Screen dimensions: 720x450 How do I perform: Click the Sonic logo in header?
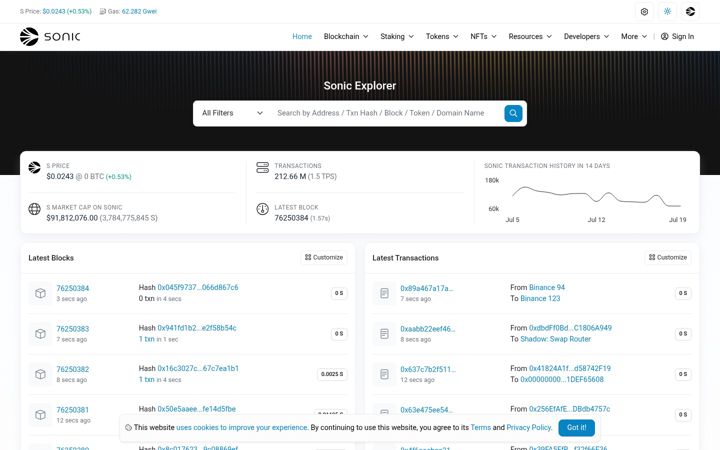(50, 37)
